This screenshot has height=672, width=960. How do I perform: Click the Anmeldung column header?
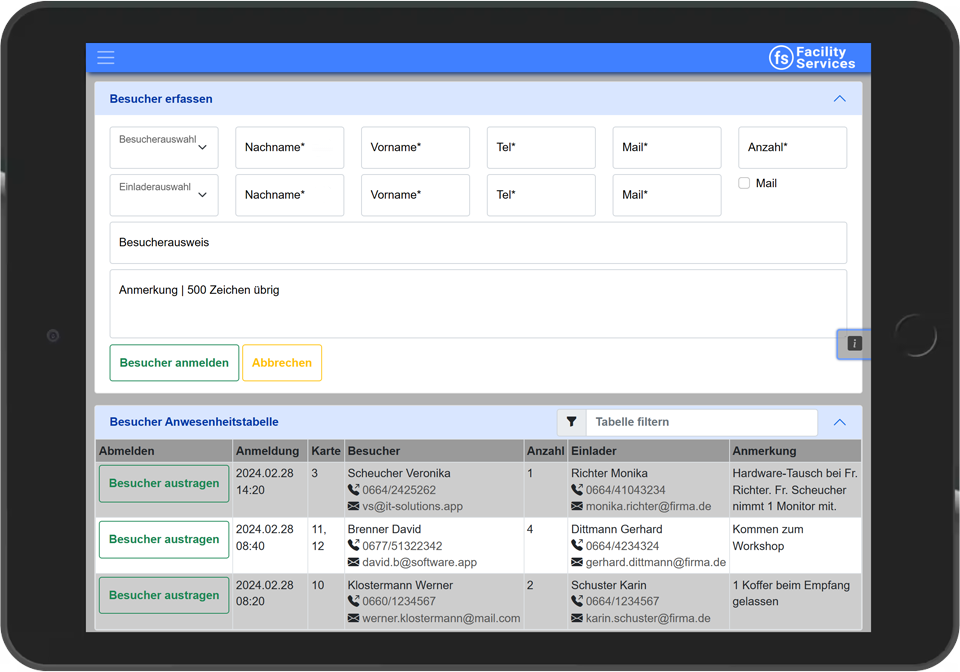coord(270,451)
